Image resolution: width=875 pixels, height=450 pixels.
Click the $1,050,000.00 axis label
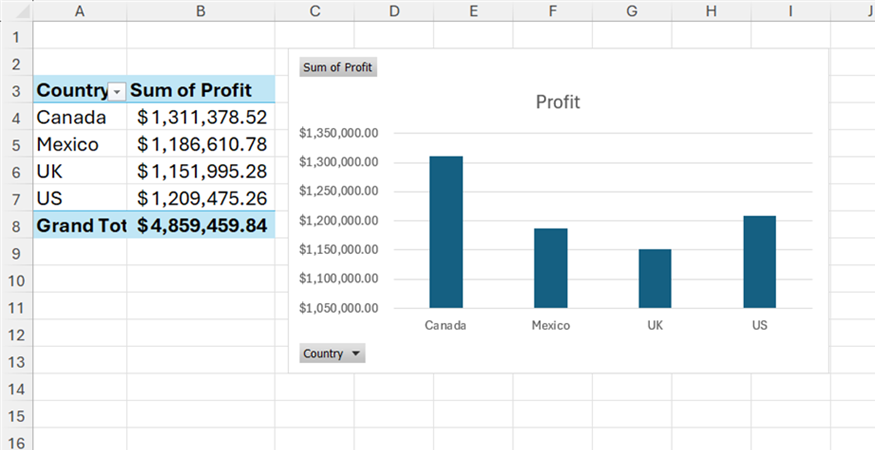point(339,308)
